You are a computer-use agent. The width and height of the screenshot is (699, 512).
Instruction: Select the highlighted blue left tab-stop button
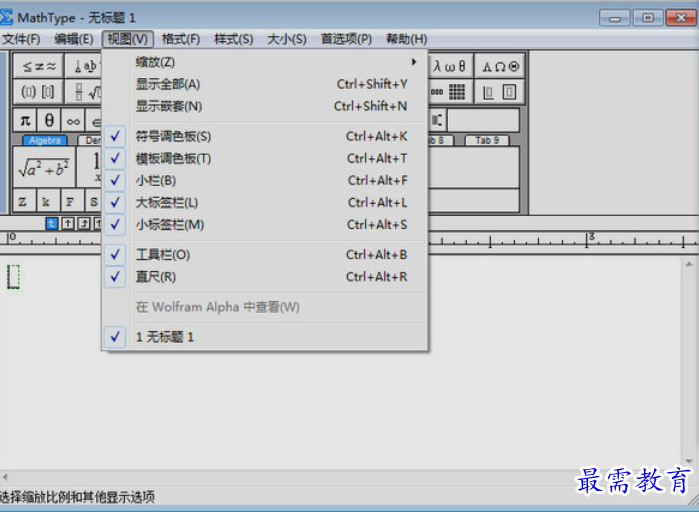(x=52, y=224)
